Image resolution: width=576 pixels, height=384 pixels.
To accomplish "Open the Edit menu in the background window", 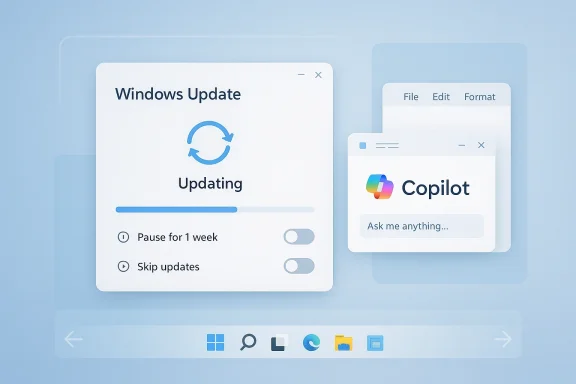I will [x=441, y=97].
